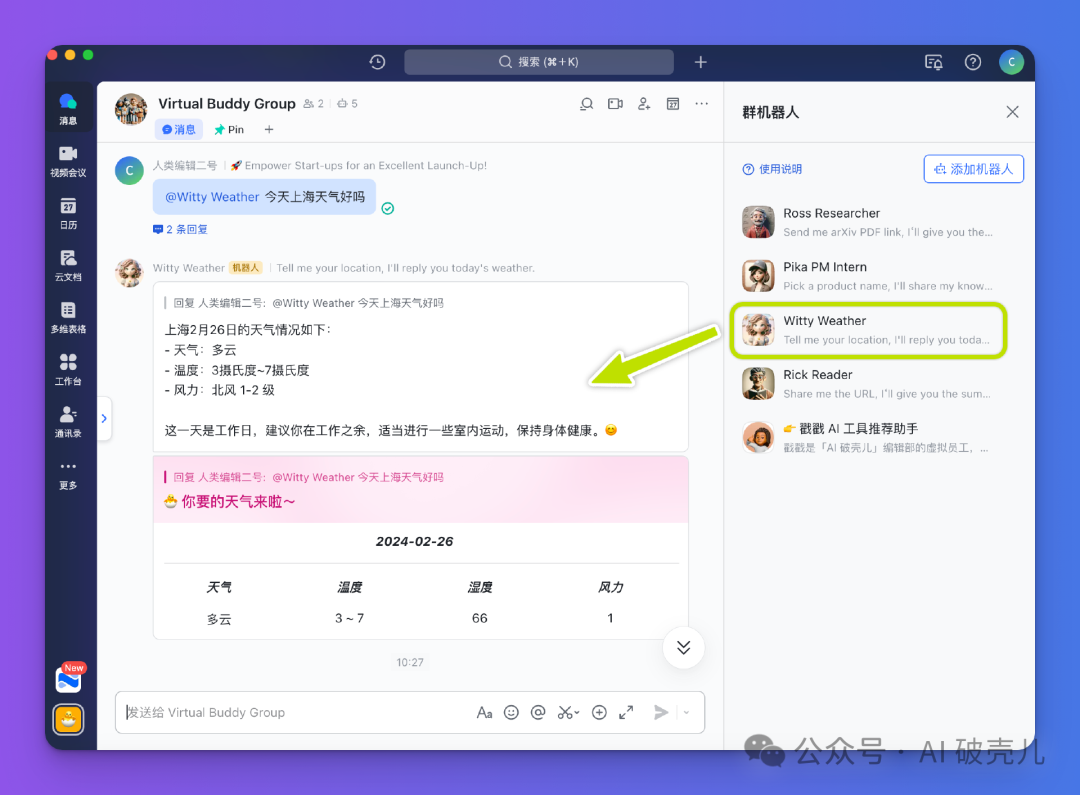Close the 群机器人 panel
This screenshot has width=1080, height=795.
(1012, 112)
